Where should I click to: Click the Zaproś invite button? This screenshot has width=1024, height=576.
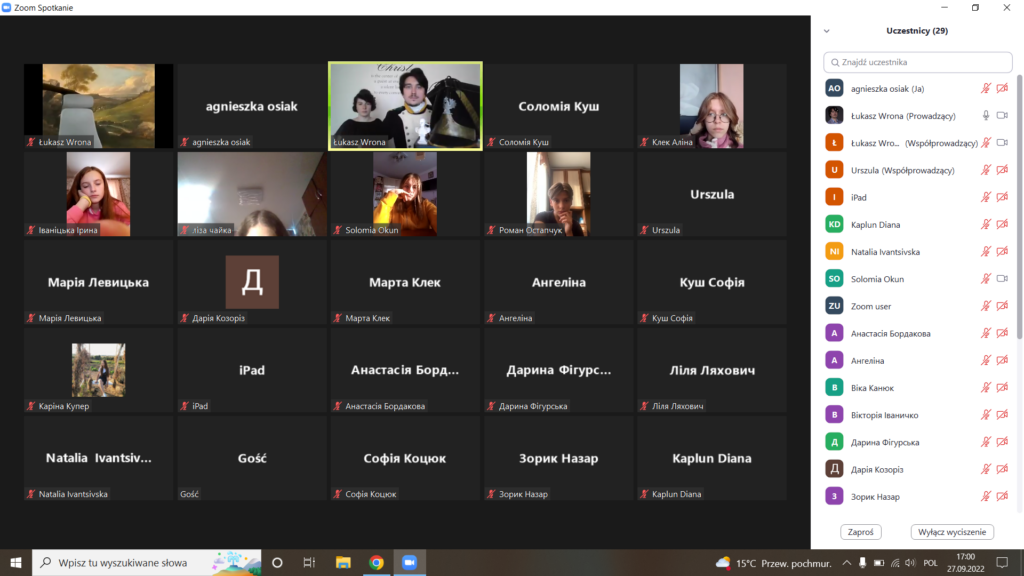click(860, 532)
